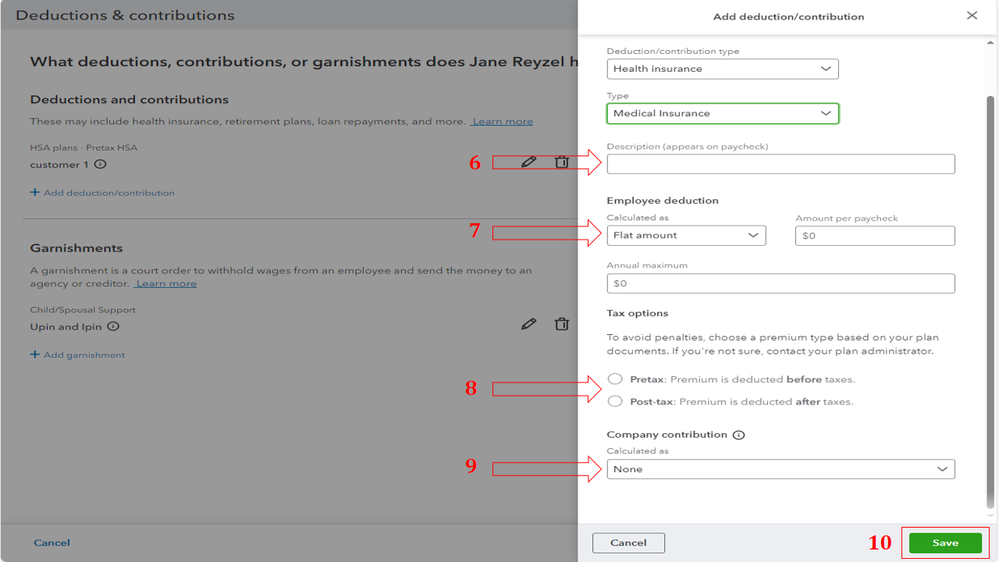Click the Description input field
This screenshot has height=562, width=999.
[x=780, y=164]
